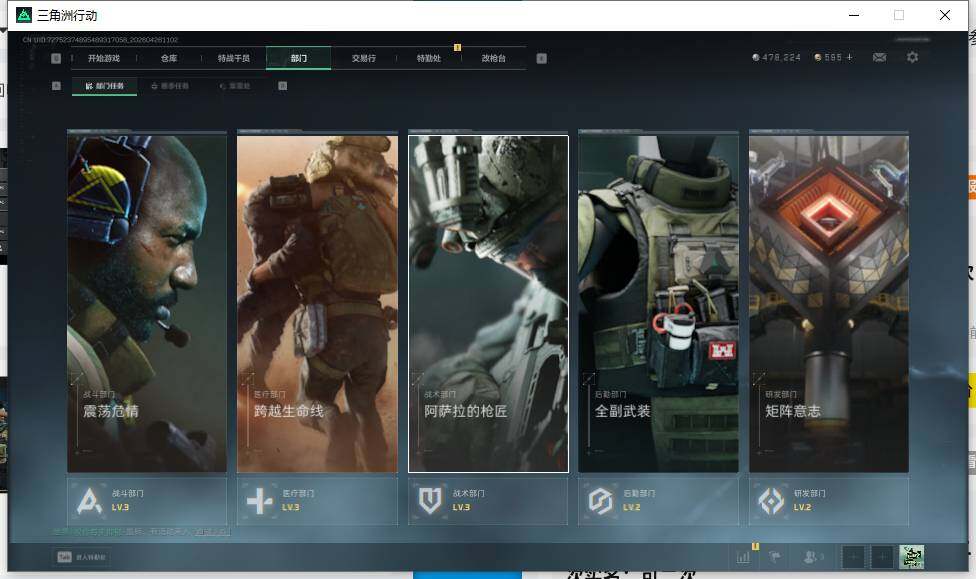This screenshot has width=976, height=579.
Task: Click the 研发部门 diamond emblem icon
Action: [x=771, y=500]
